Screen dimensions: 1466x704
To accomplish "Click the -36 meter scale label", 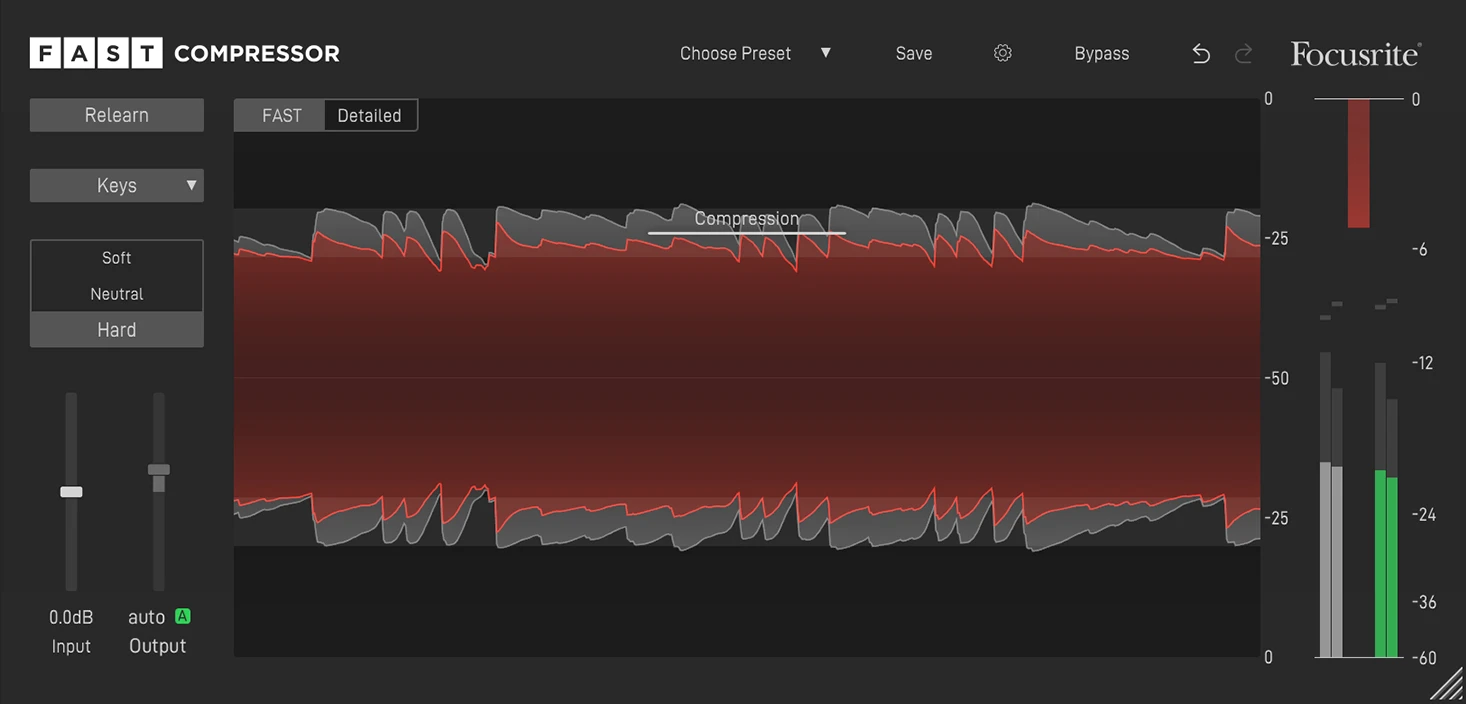I will point(1424,602).
